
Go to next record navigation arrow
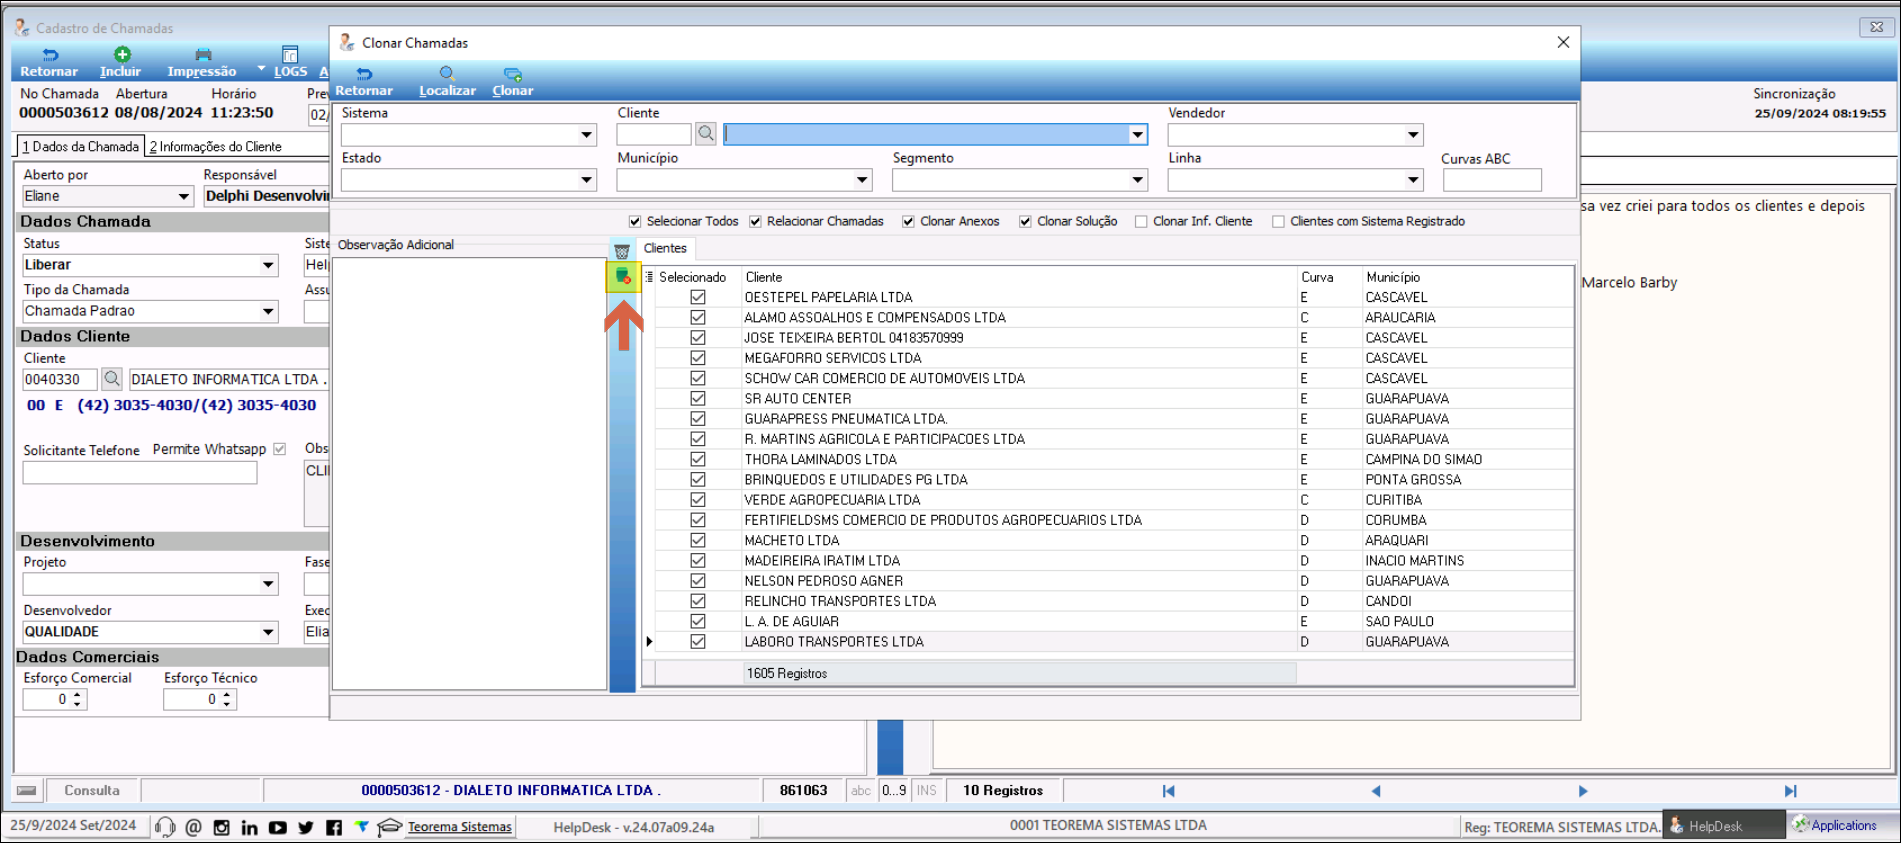1583,791
